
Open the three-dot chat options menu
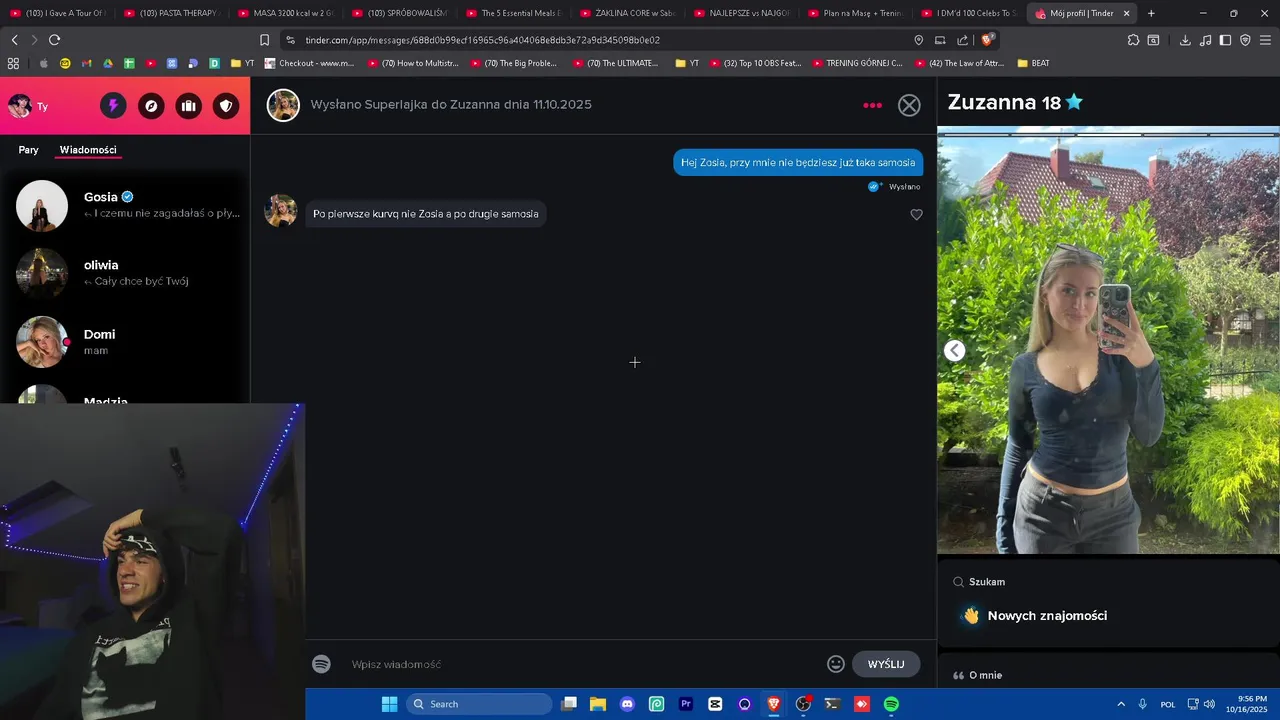(x=873, y=105)
